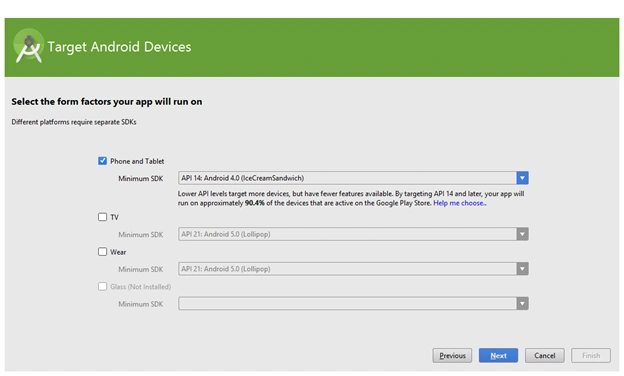Image resolution: width=624 pixels, height=376 pixels.
Task: Click the API 14: Android 4.0 combo box
Action: pos(353,178)
